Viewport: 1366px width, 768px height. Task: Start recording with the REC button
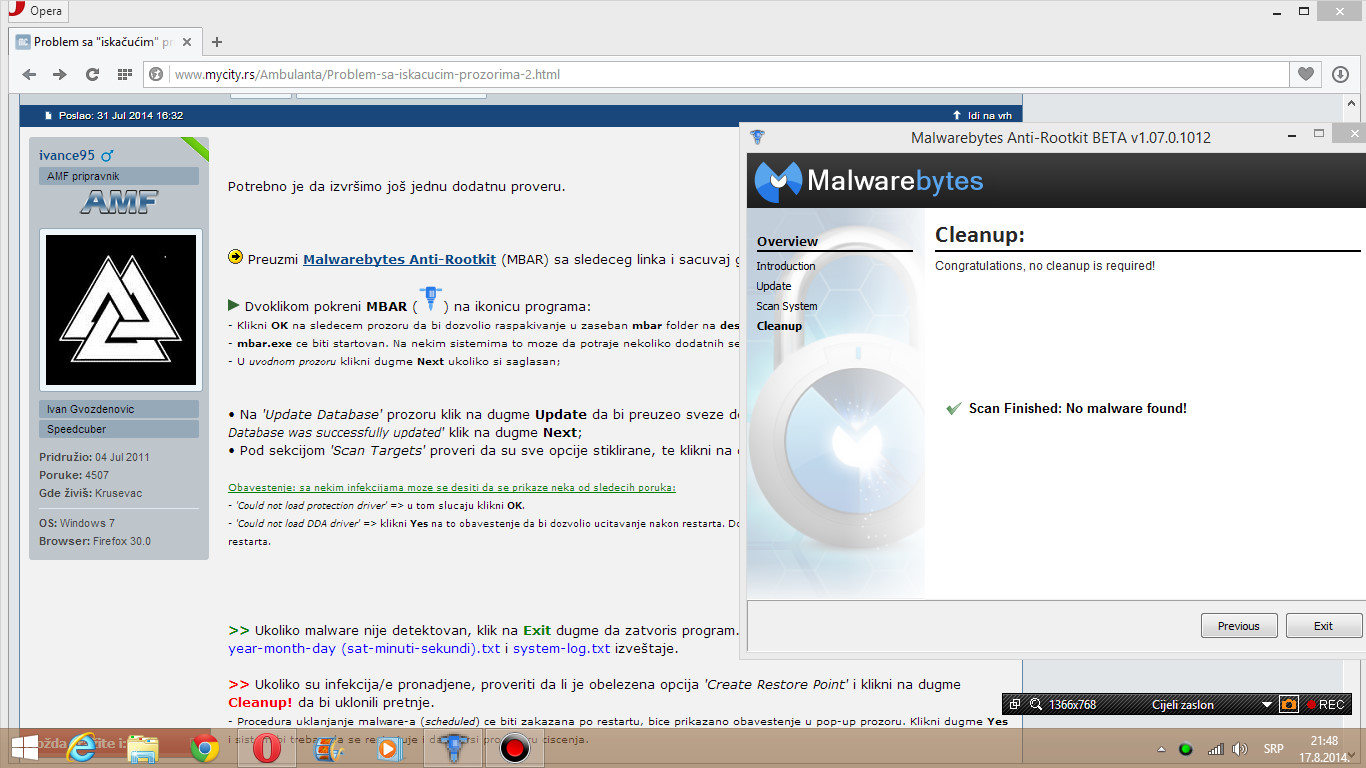tap(1325, 704)
